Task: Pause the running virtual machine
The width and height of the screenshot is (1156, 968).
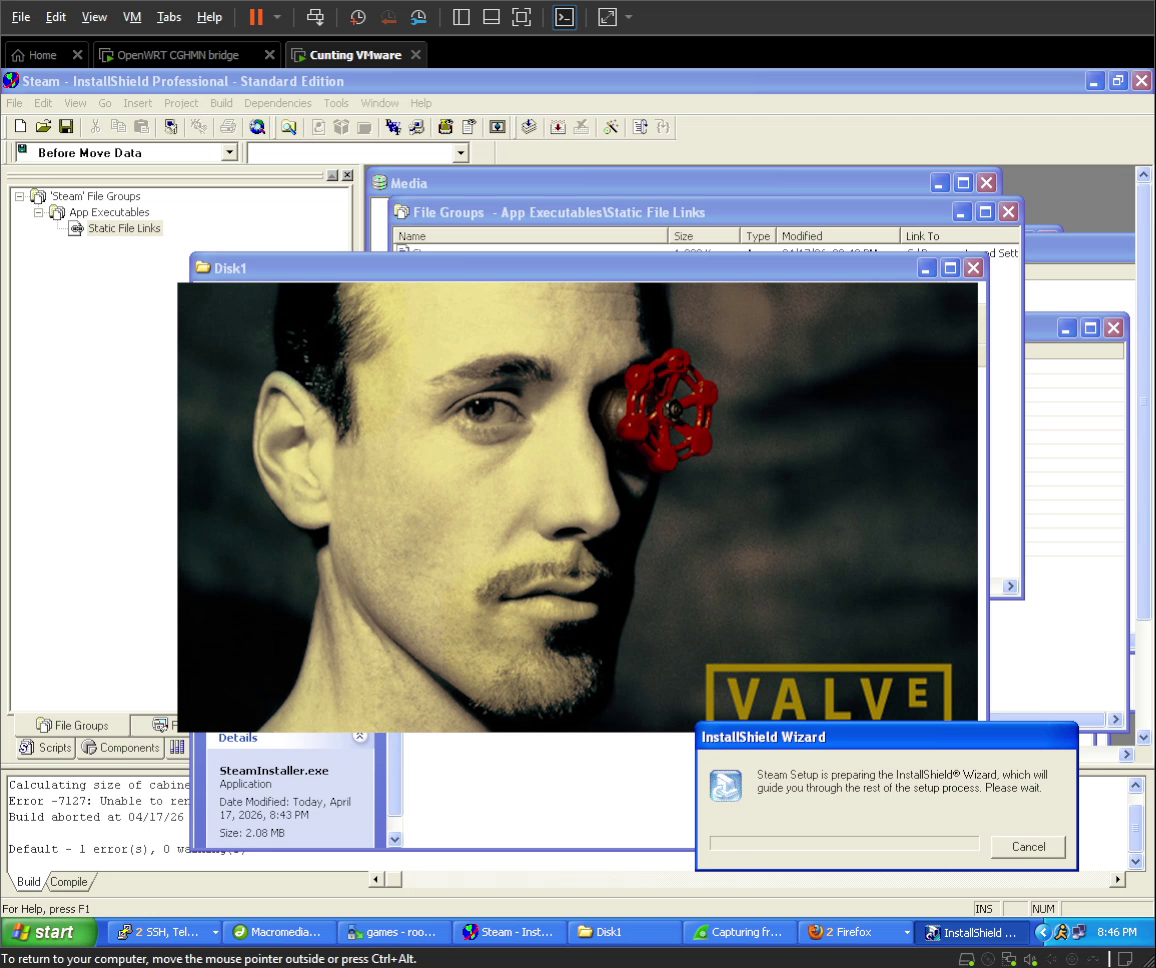Action: (256, 17)
